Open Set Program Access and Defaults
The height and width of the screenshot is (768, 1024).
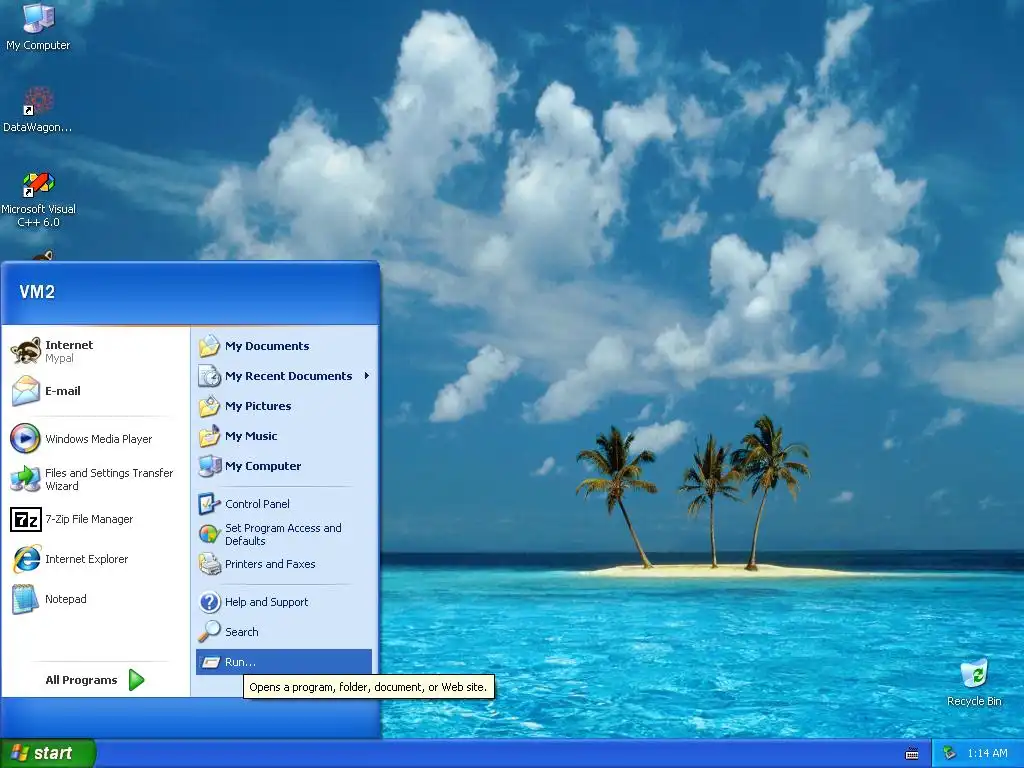coord(284,534)
